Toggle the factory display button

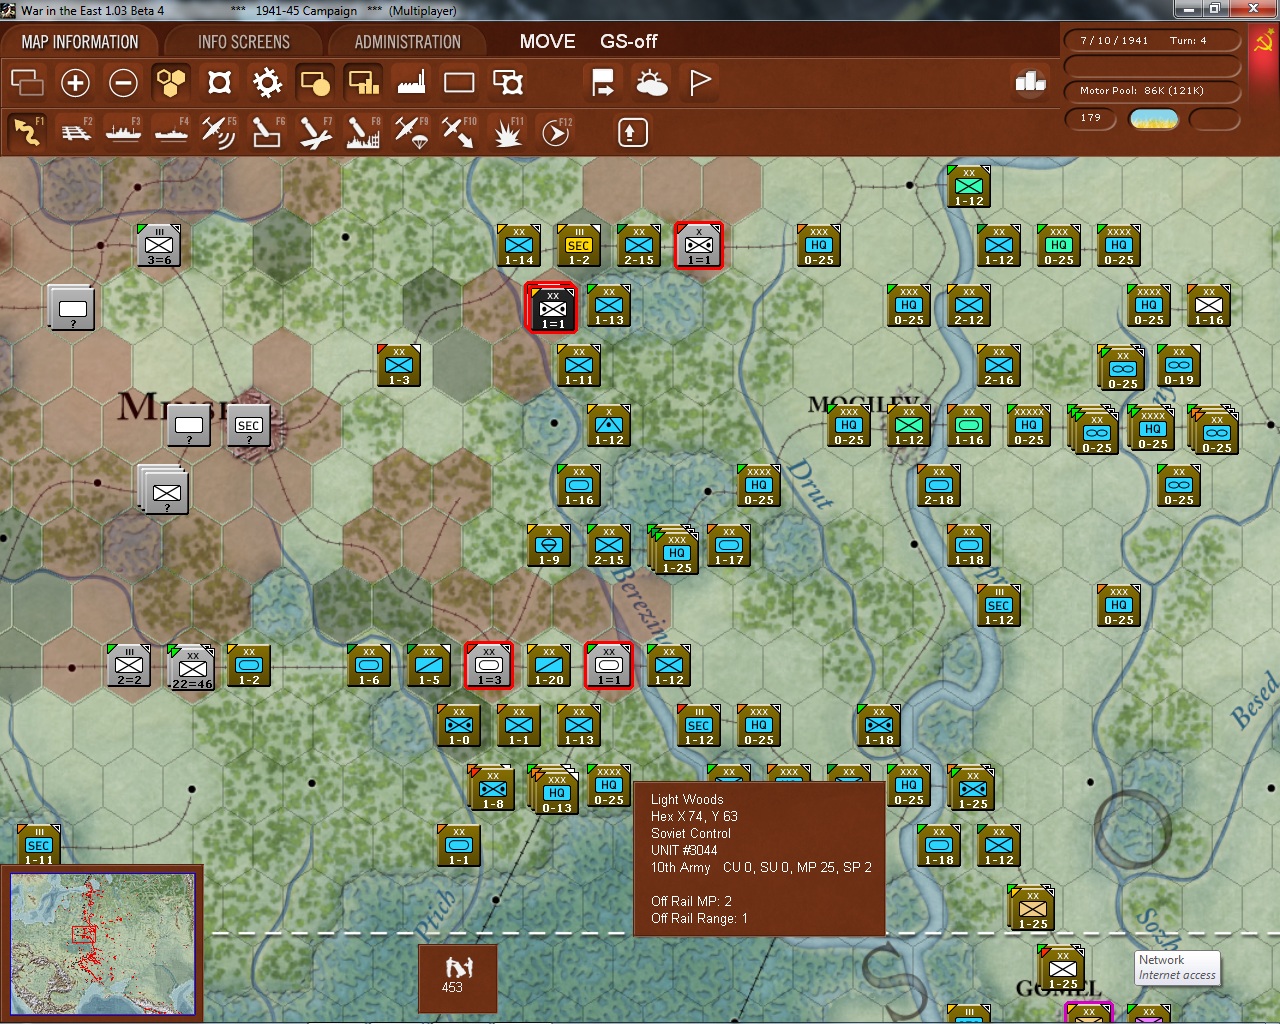(x=411, y=82)
